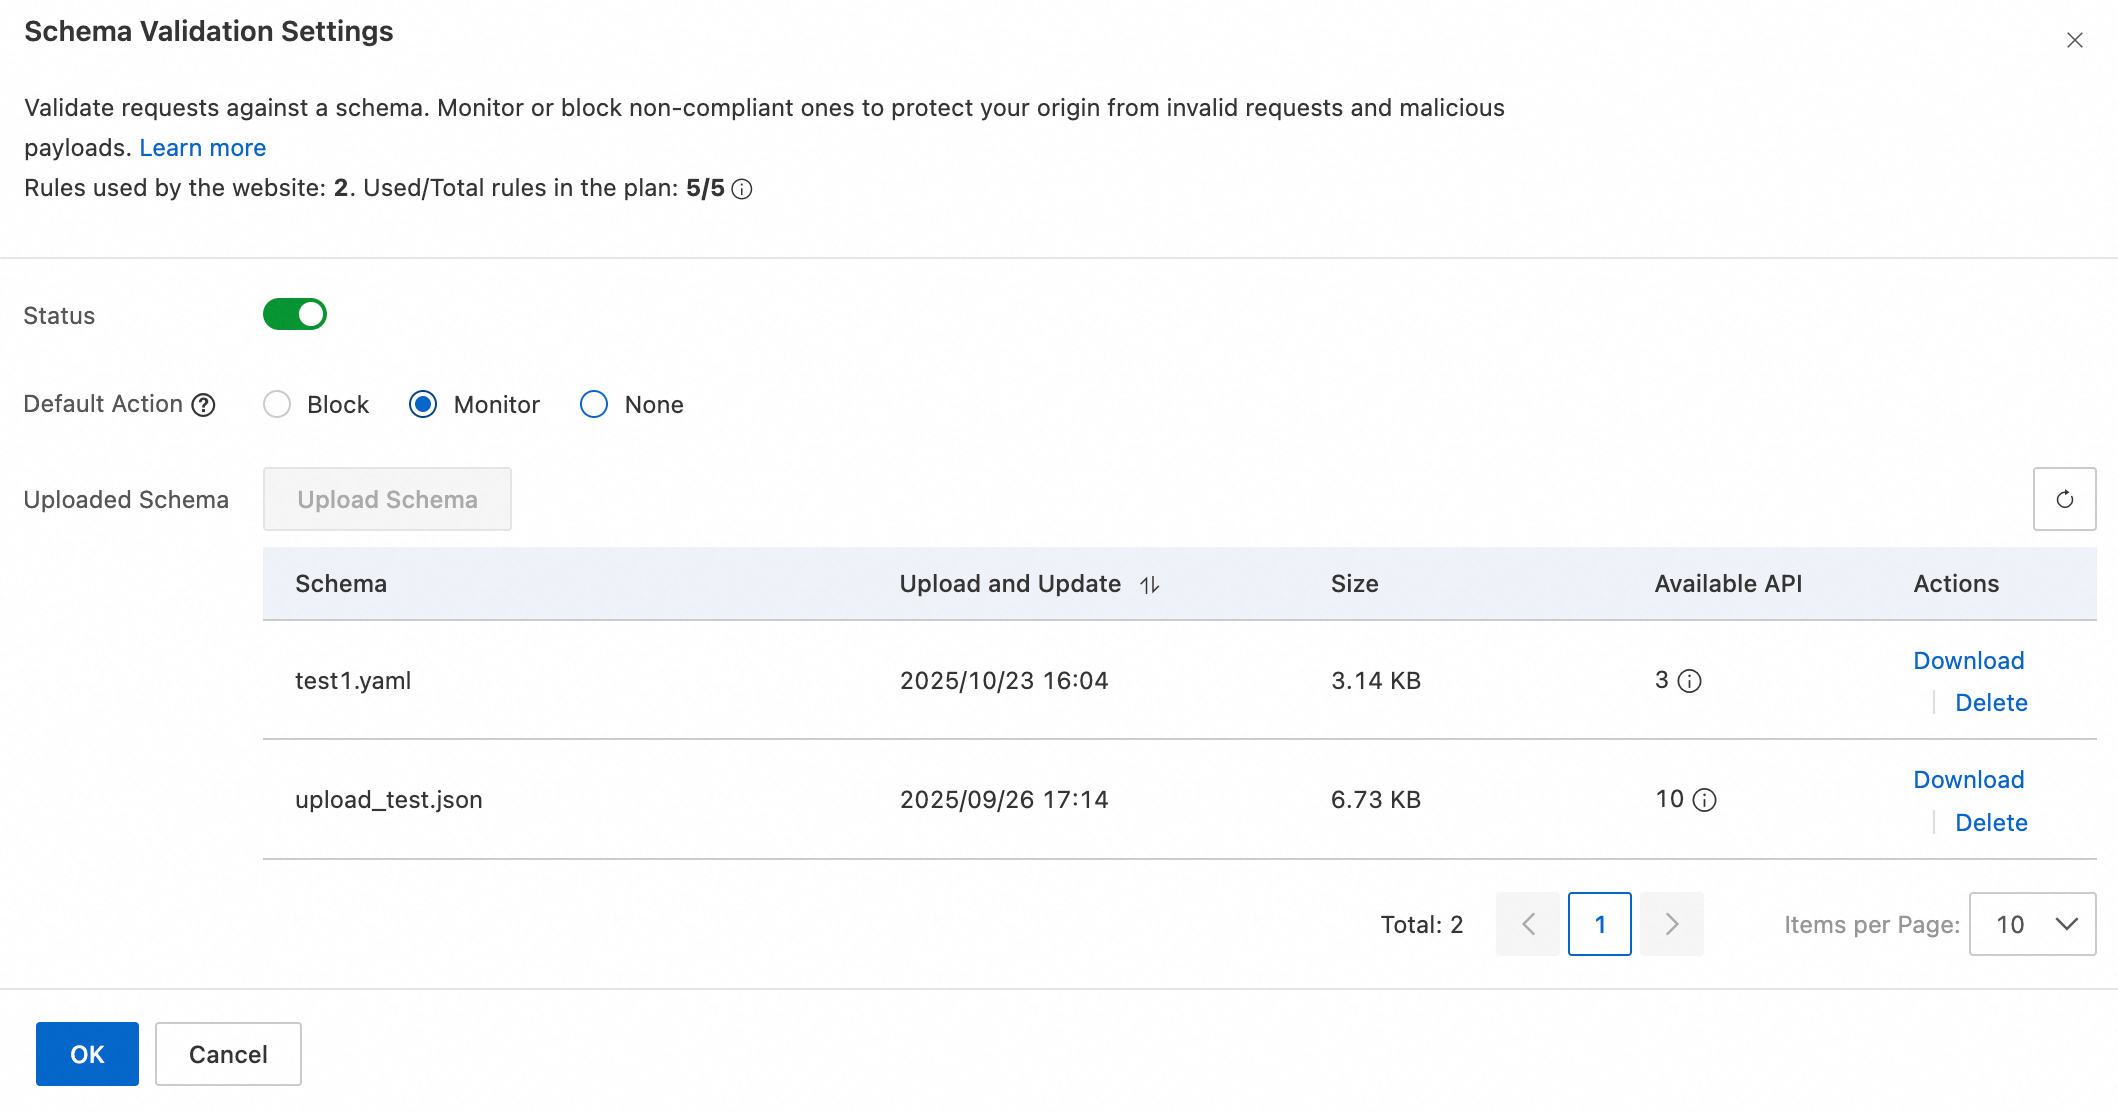This screenshot has width=2118, height=1112.
Task: Toggle the Status switch off
Action: coord(295,314)
